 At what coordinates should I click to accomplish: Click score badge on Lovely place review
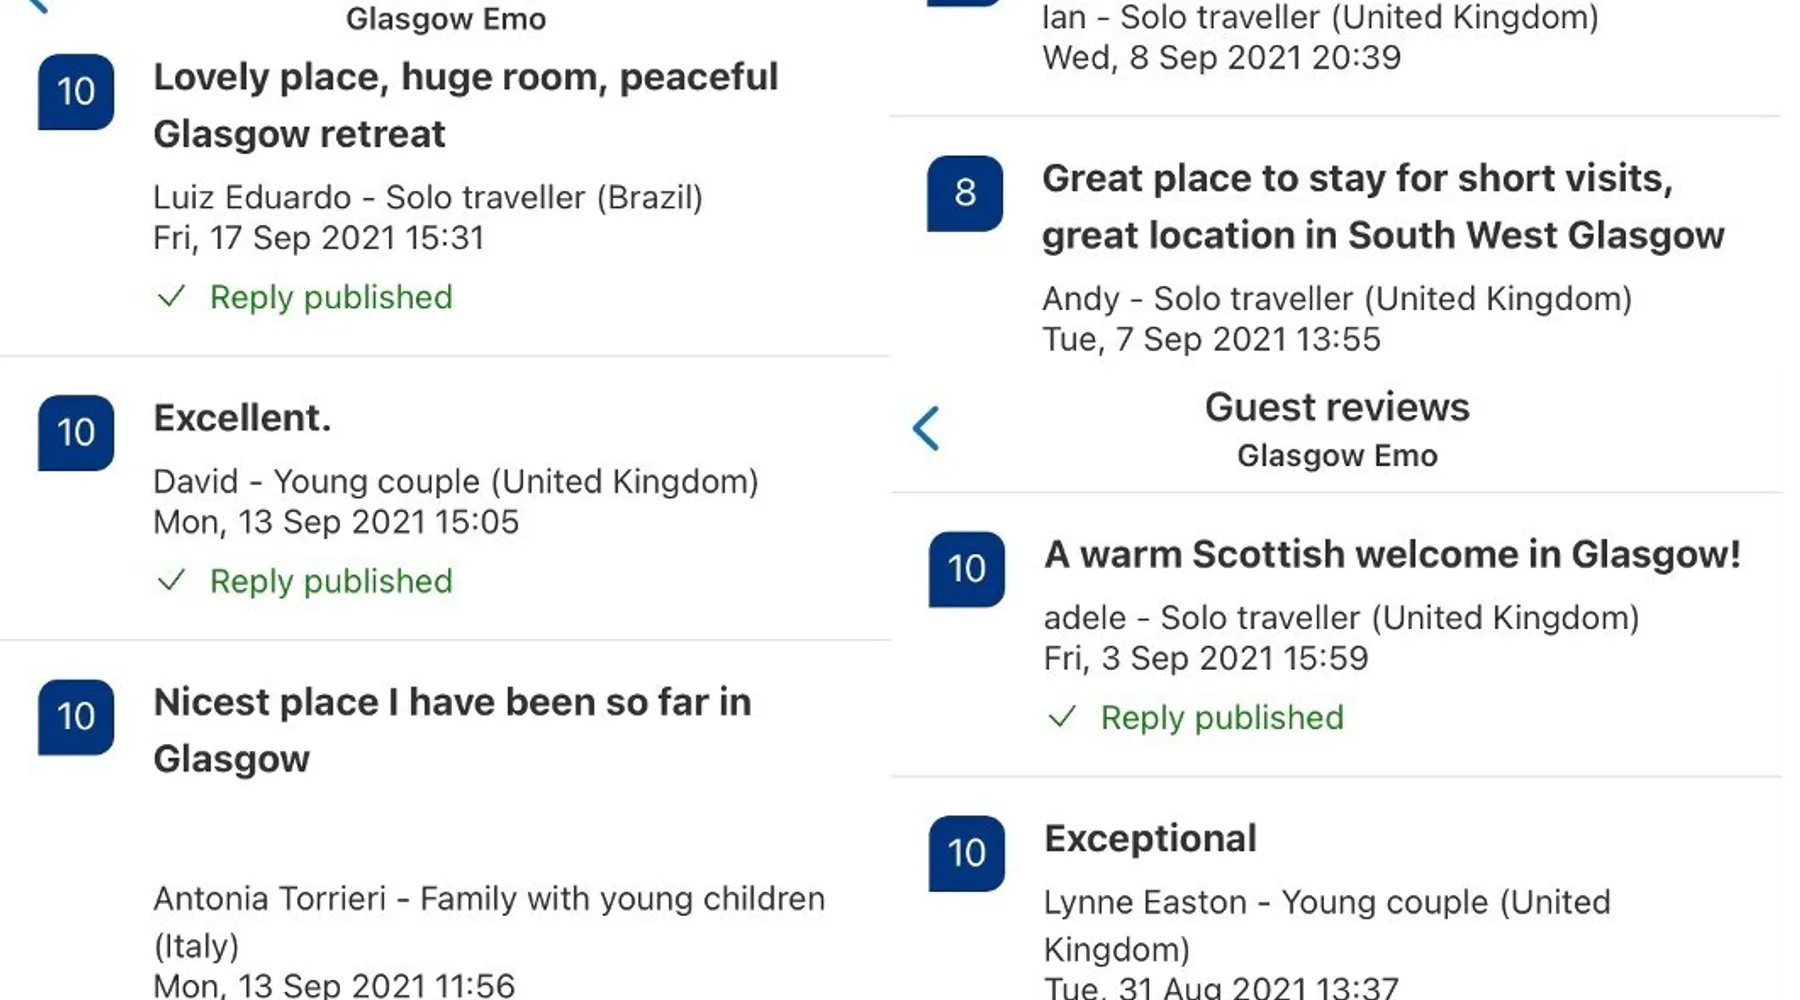pos(76,92)
